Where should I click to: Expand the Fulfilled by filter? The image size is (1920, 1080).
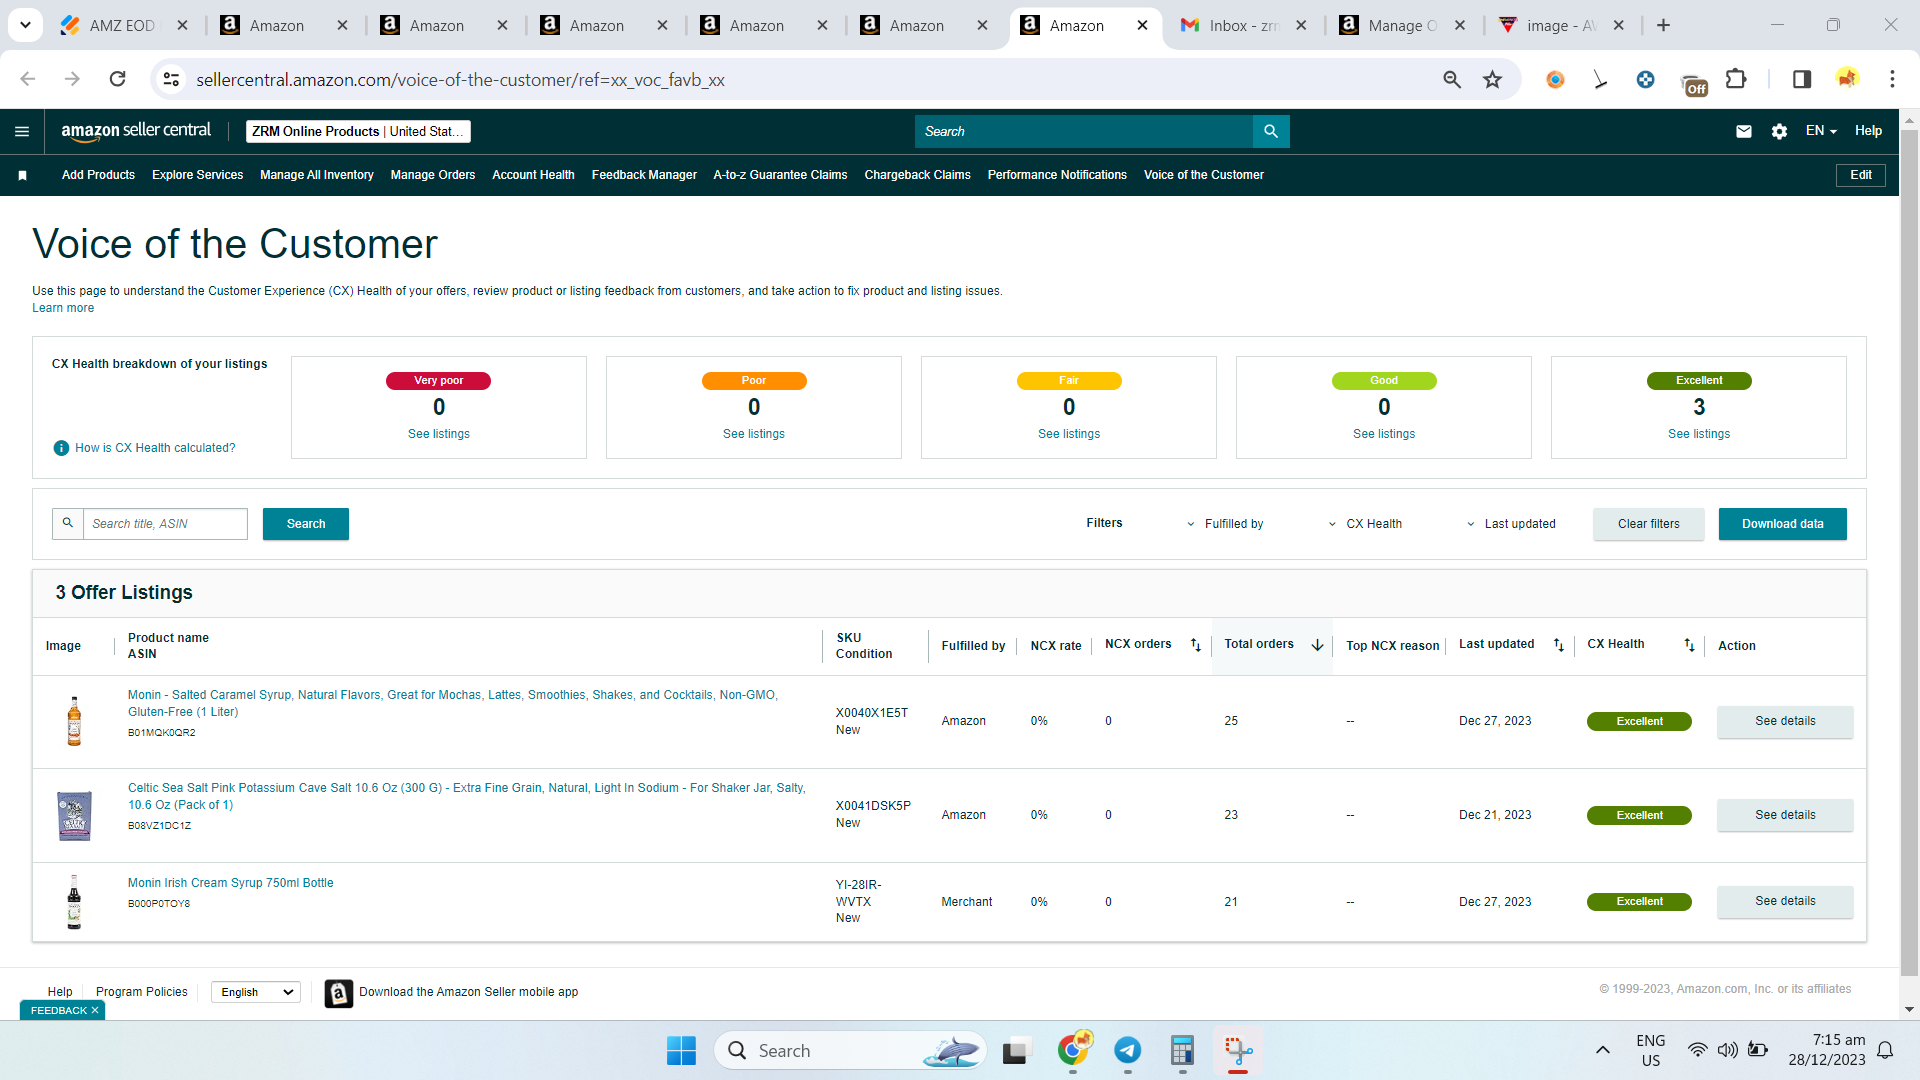(1225, 524)
